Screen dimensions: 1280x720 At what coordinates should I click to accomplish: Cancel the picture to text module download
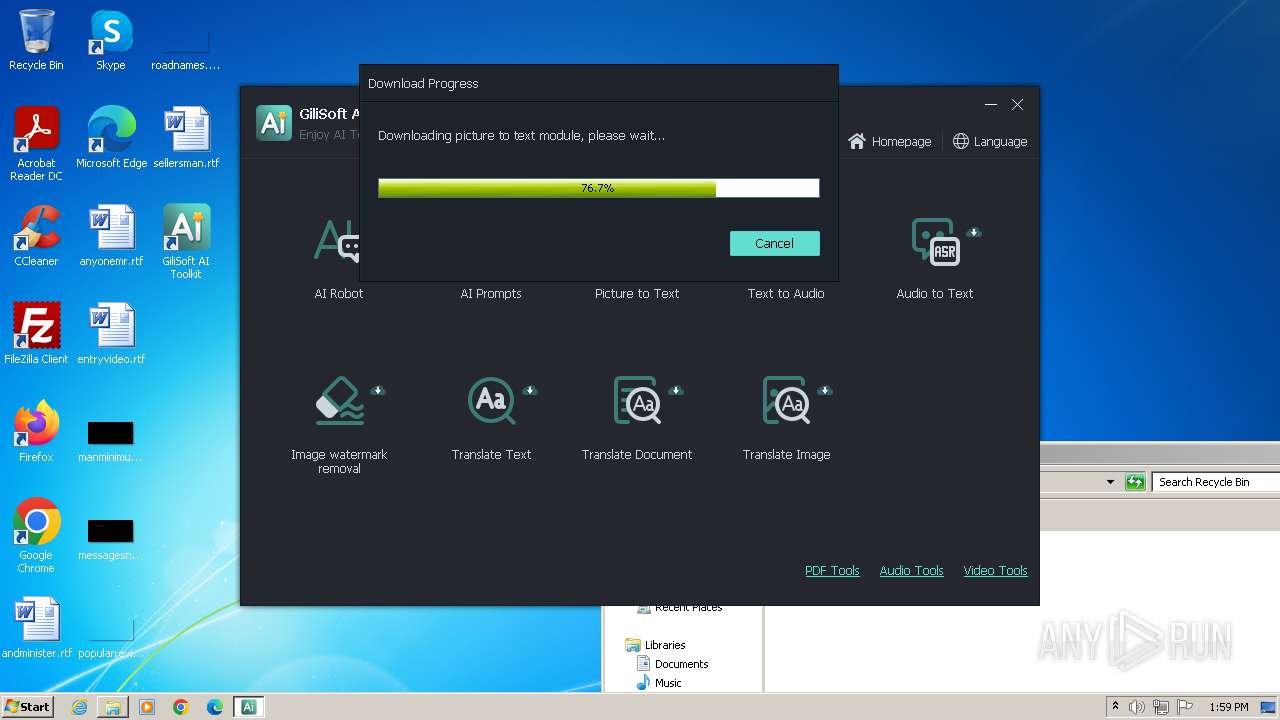pos(774,243)
